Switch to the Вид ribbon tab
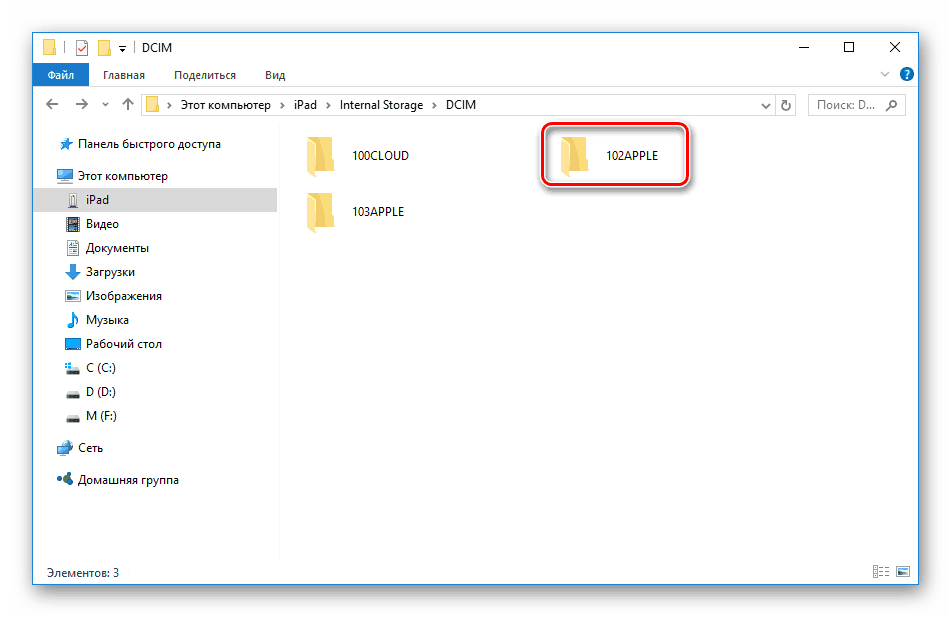951x617 pixels. (275, 75)
